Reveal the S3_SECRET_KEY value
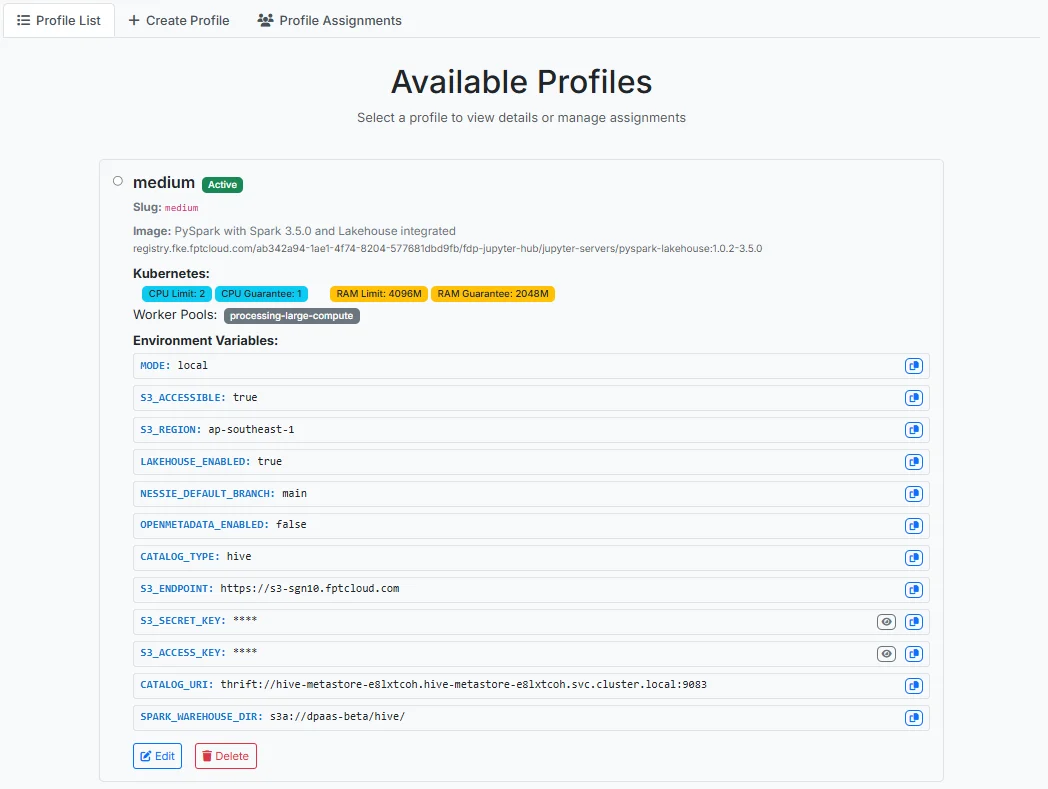The width and height of the screenshot is (1048, 789). pyautogui.click(x=886, y=622)
